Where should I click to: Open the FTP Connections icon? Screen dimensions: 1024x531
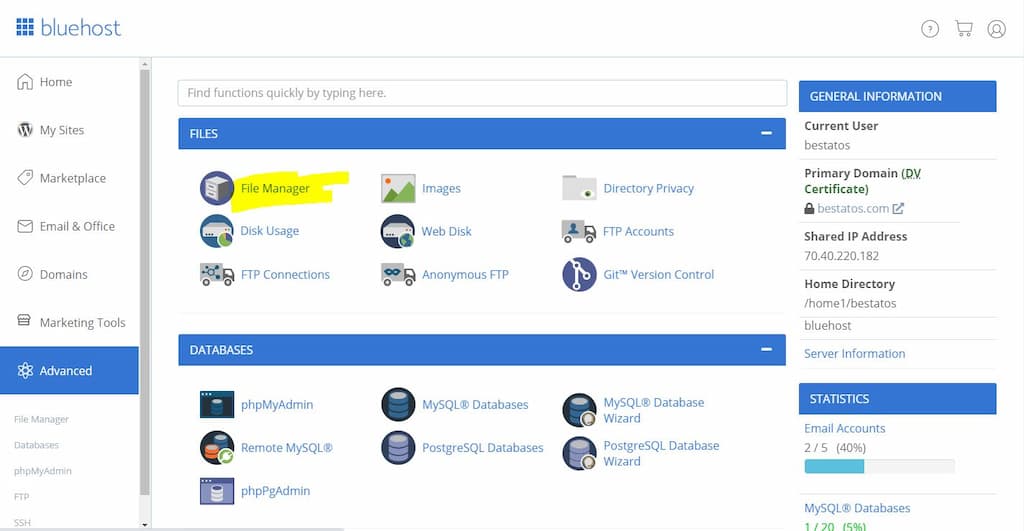tap(217, 274)
